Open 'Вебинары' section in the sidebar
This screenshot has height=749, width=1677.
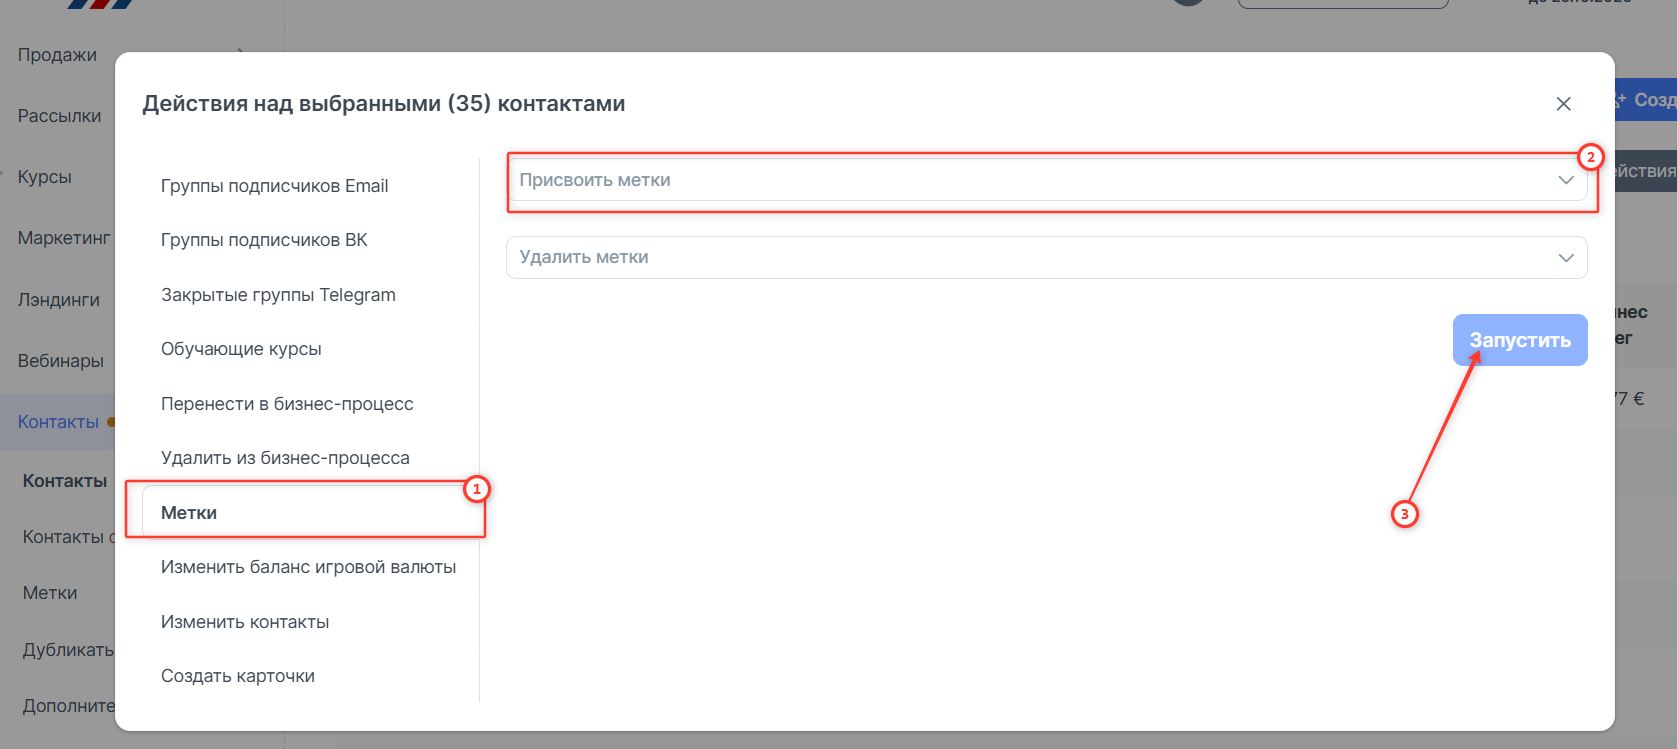pos(60,361)
